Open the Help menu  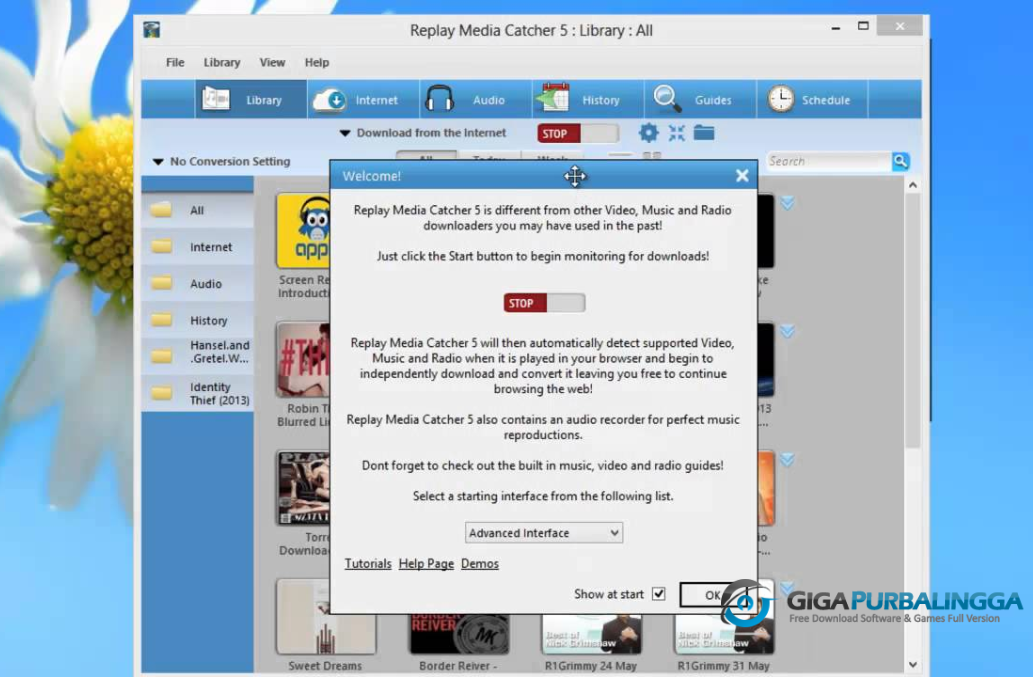[x=316, y=63]
